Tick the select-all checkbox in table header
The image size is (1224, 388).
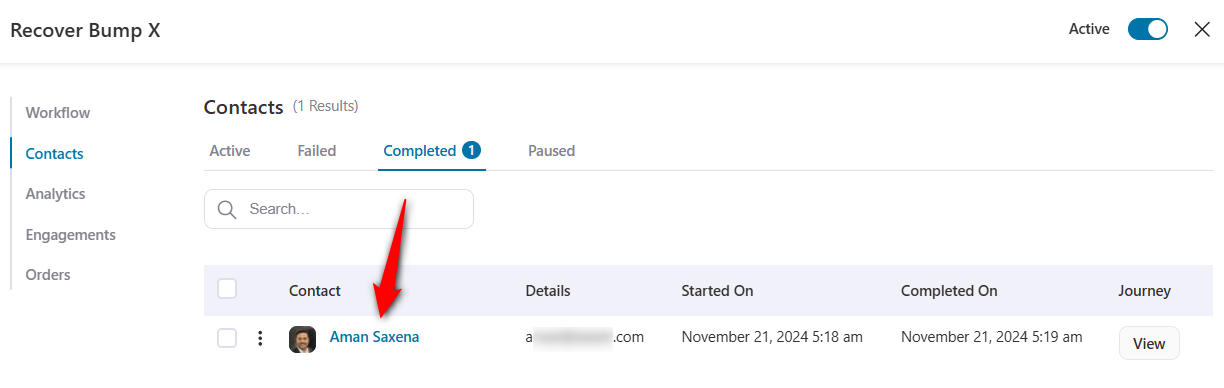[227, 289]
